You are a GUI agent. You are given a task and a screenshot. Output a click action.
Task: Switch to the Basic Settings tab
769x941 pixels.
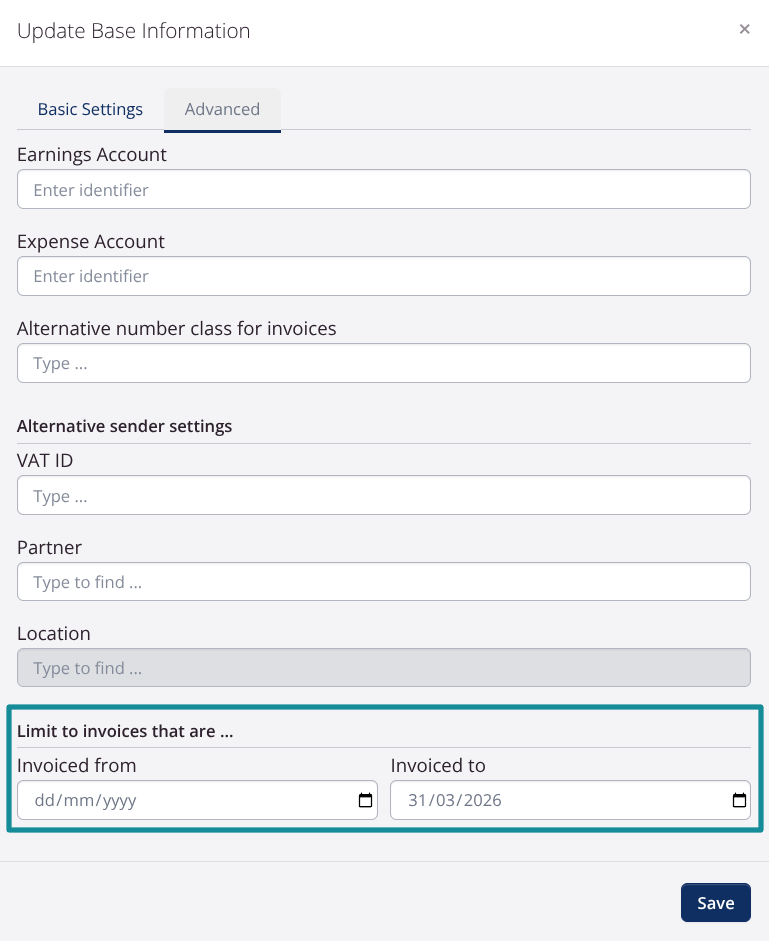pyautogui.click(x=90, y=109)
